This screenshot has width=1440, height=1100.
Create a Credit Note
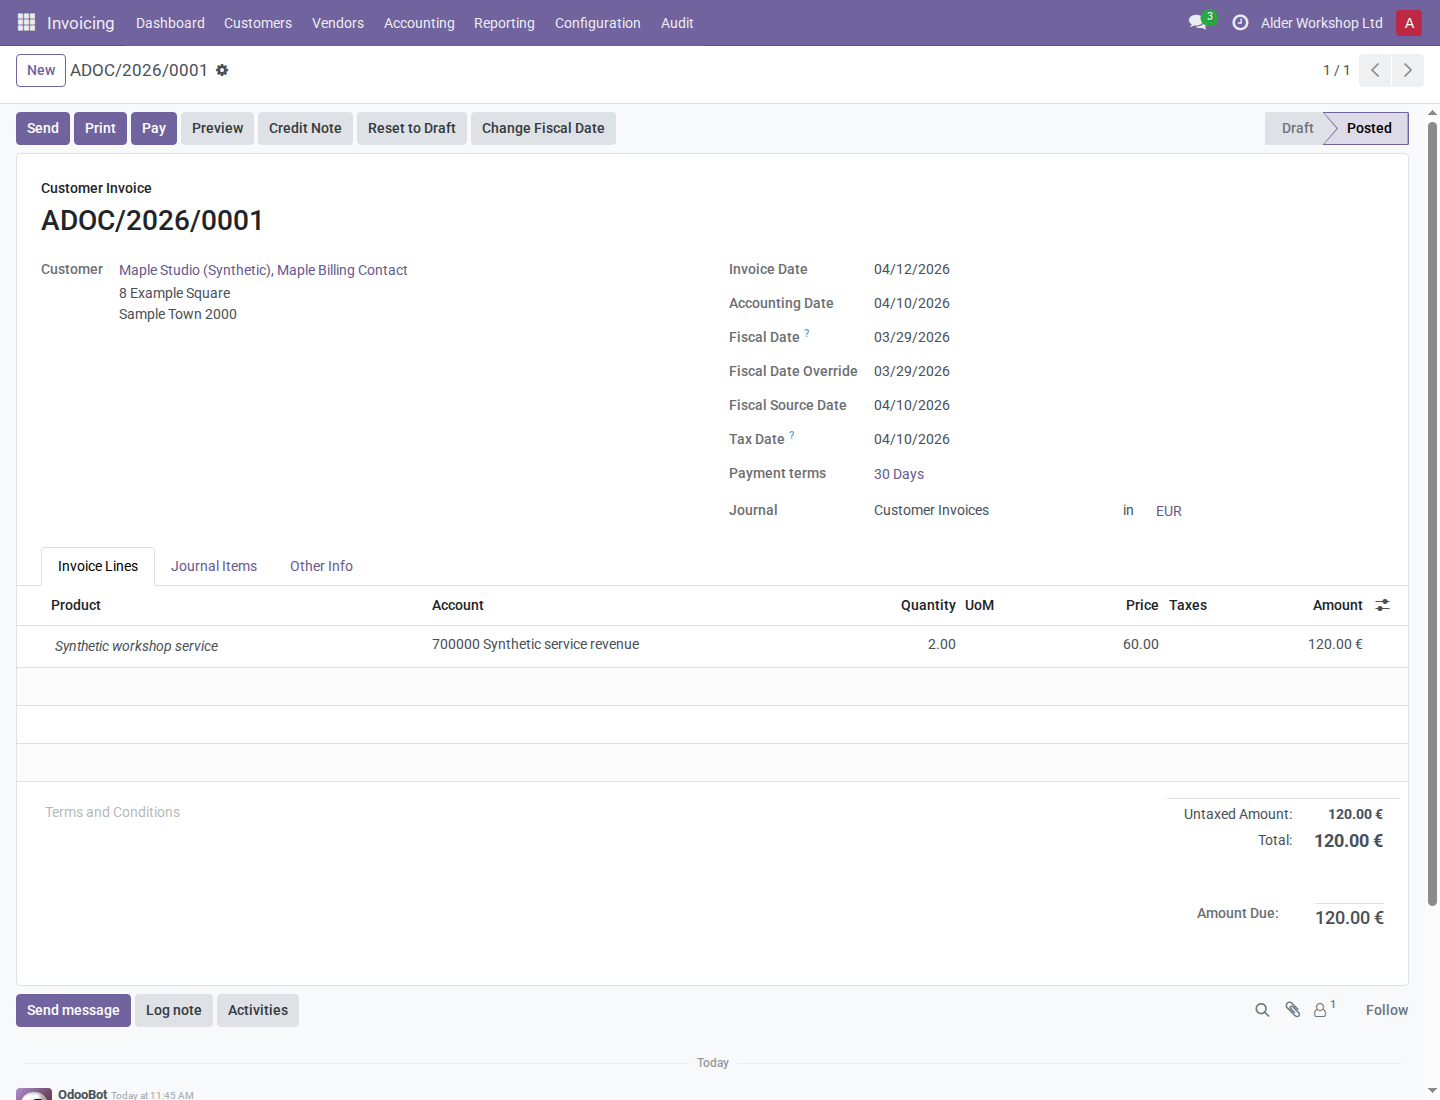point(305,128)
